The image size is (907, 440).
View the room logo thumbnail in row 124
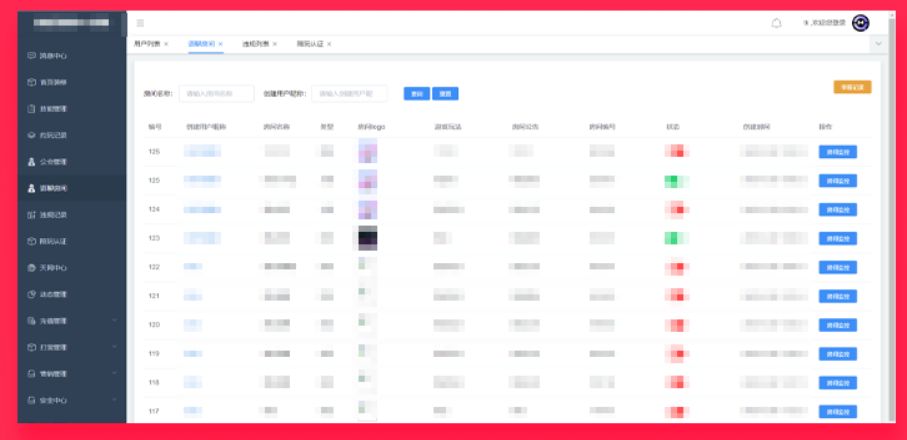click(x=368, y=209)
